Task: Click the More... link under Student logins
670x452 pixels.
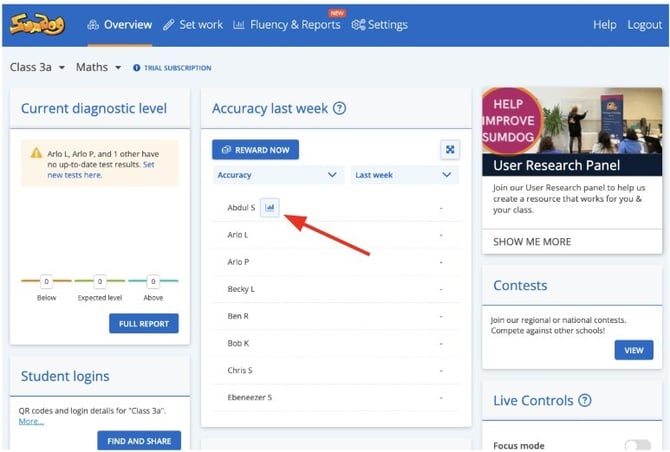Action: pyautogui.click(x=31, y=421)
